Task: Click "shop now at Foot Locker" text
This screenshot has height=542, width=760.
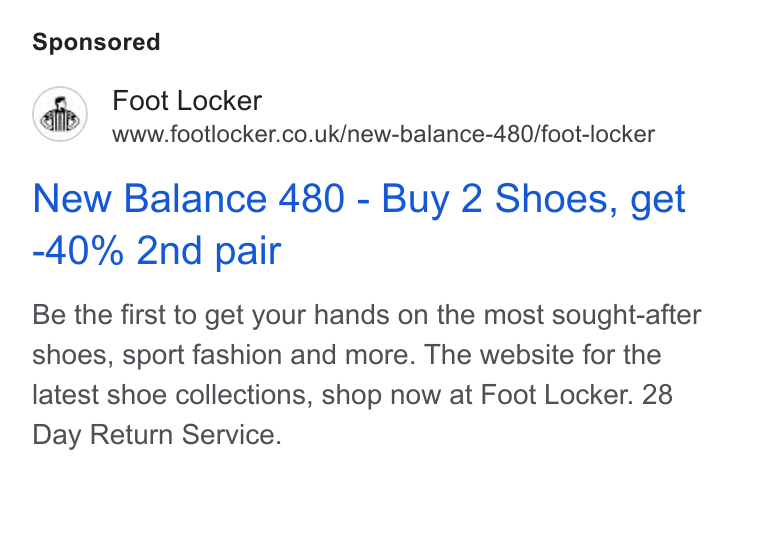Action: click(475, 395)
